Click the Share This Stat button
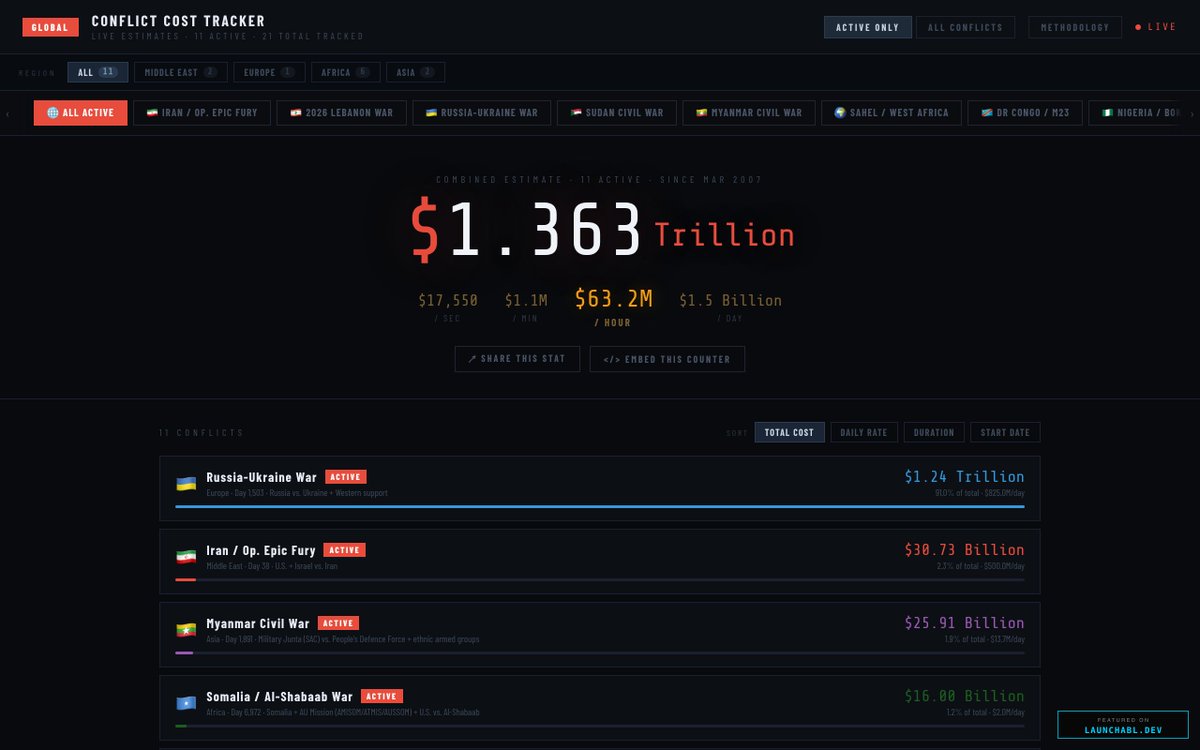 click(x=517, y=359)
